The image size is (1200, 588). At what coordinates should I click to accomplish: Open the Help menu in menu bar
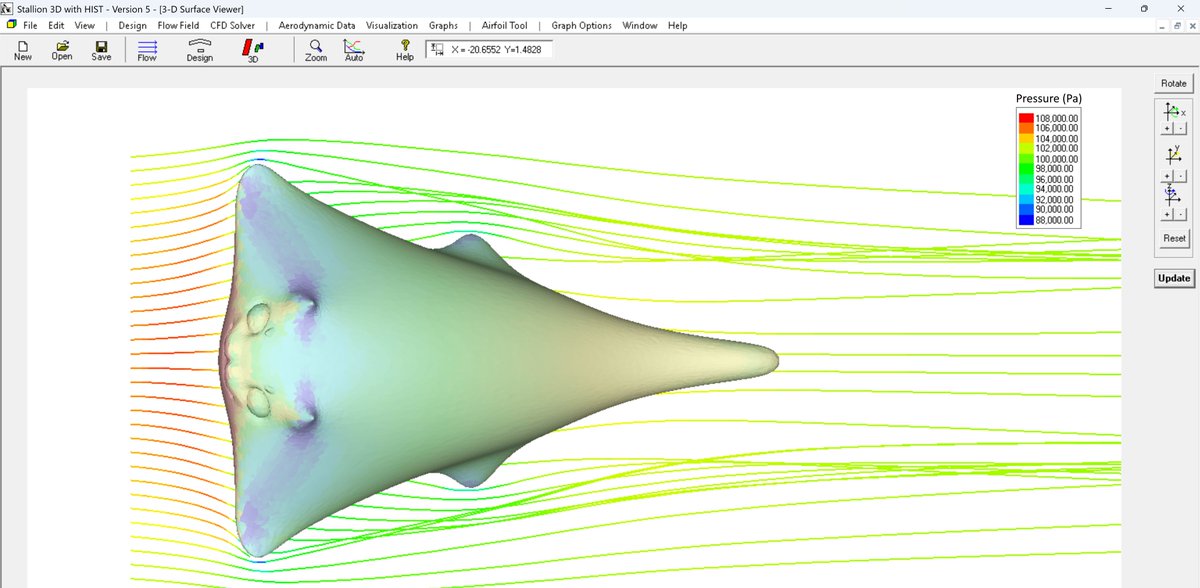677,25
